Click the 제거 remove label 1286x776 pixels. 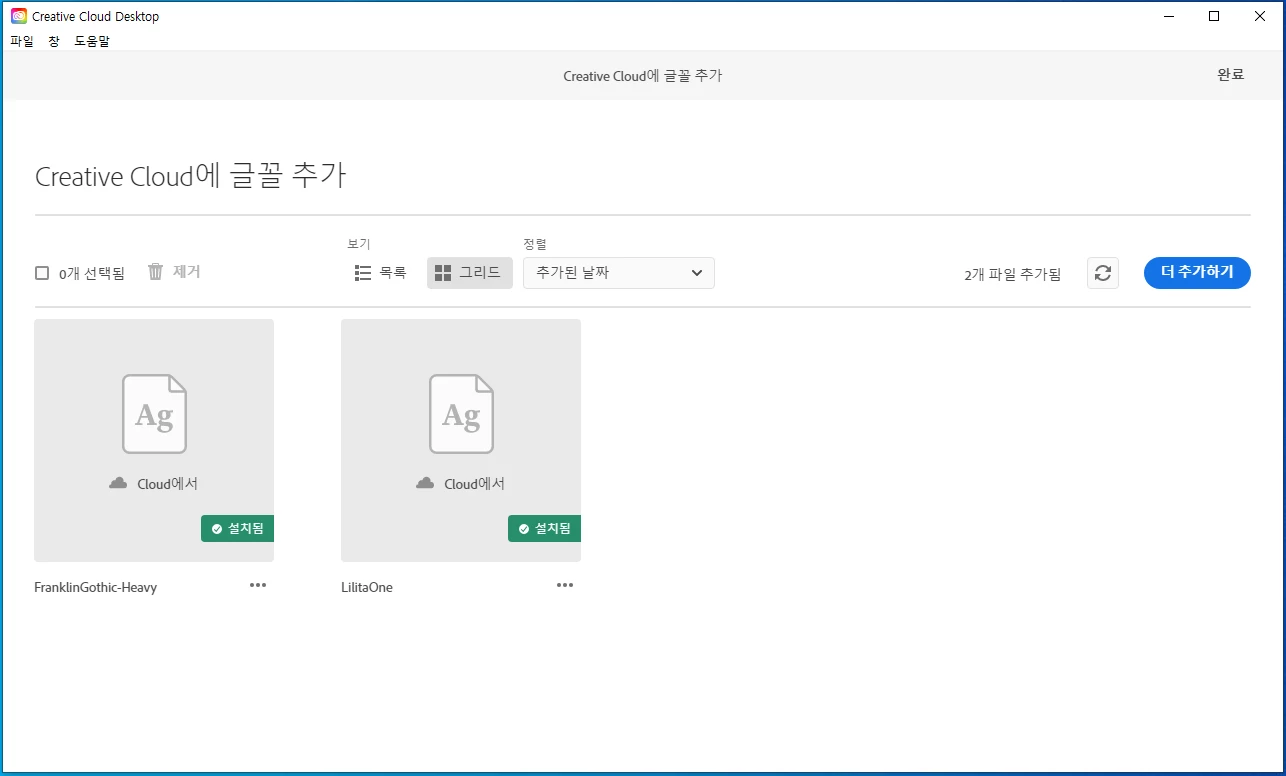pos(187,271)
